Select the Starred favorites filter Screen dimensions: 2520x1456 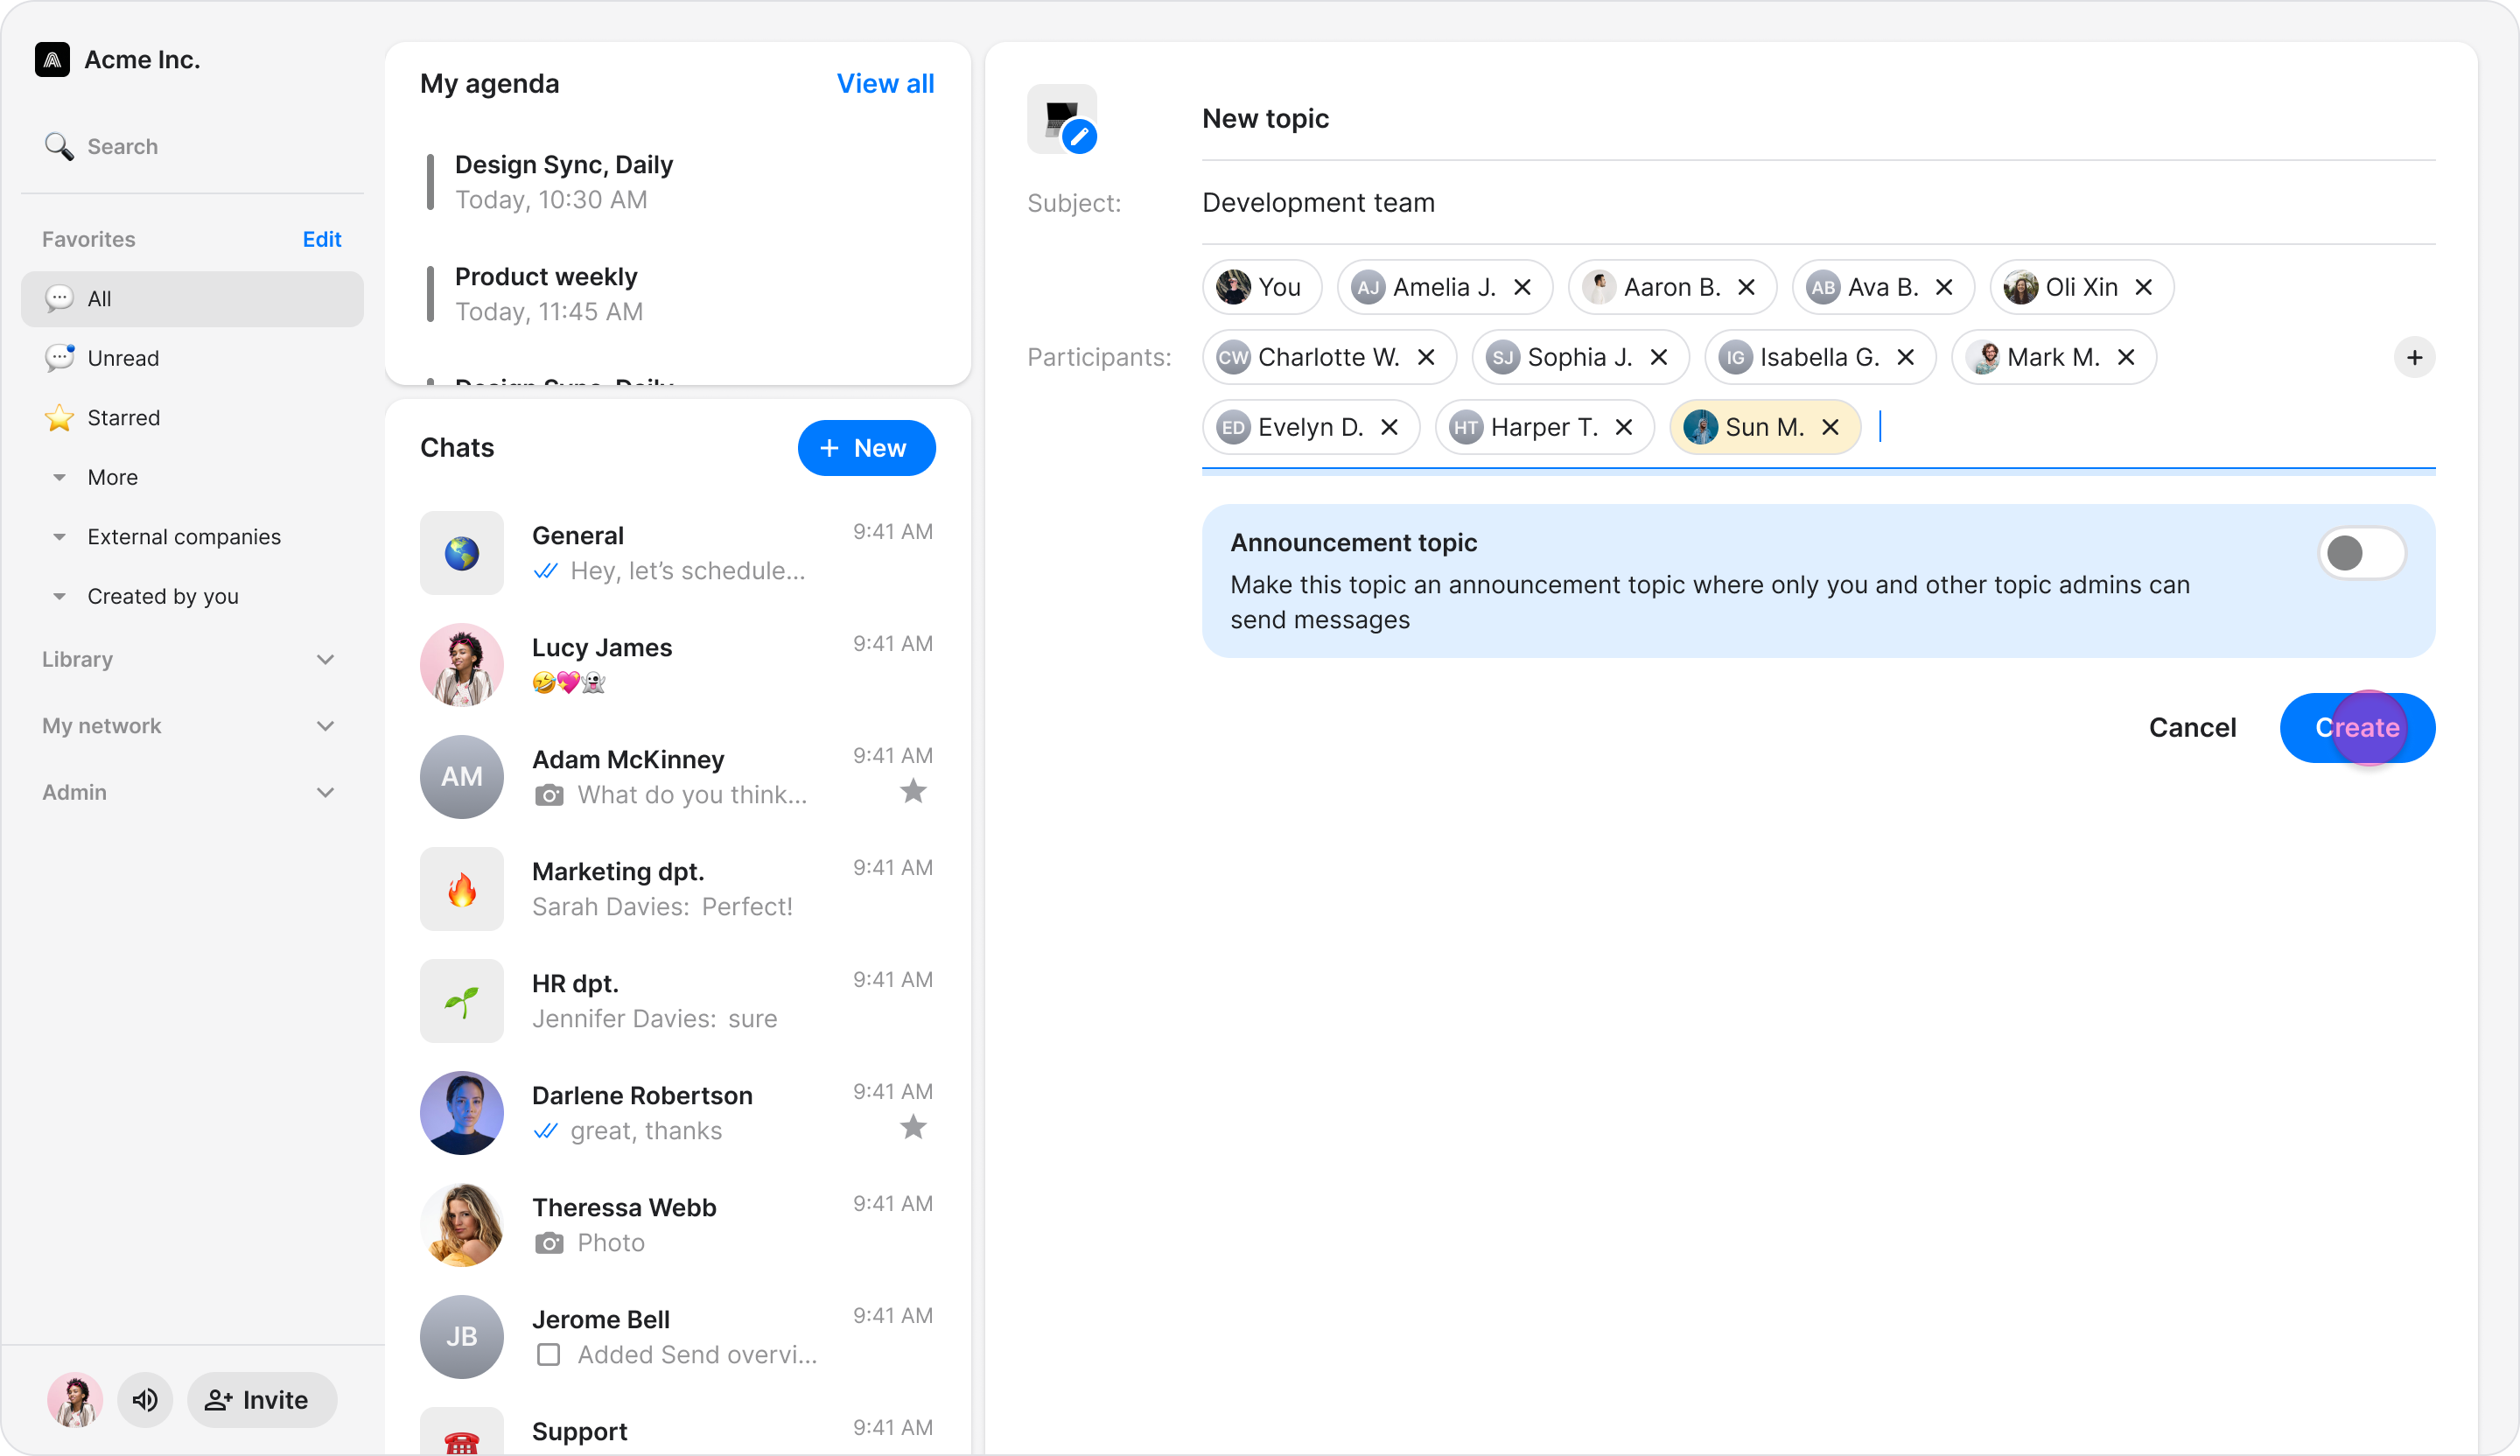(123, 418)
